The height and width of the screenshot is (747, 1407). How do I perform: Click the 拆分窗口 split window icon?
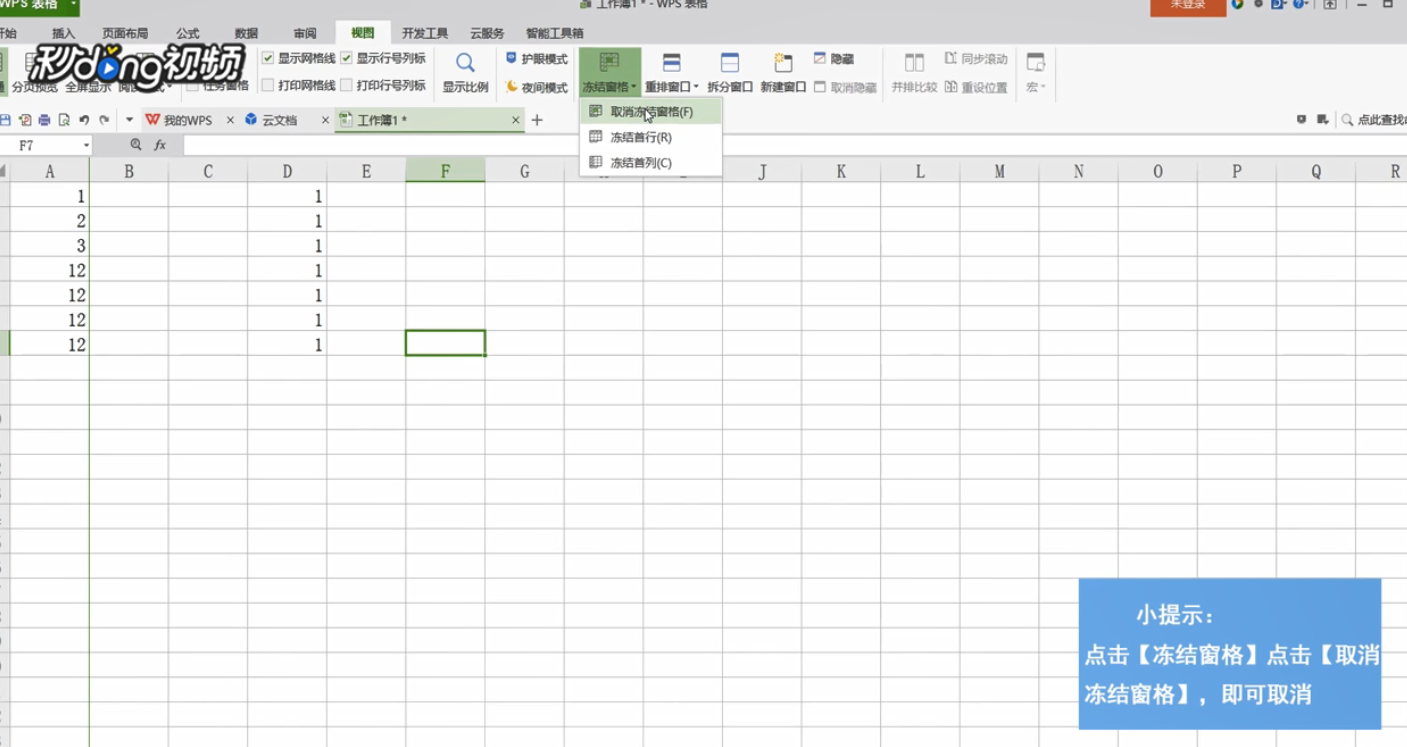click(730, 63)
